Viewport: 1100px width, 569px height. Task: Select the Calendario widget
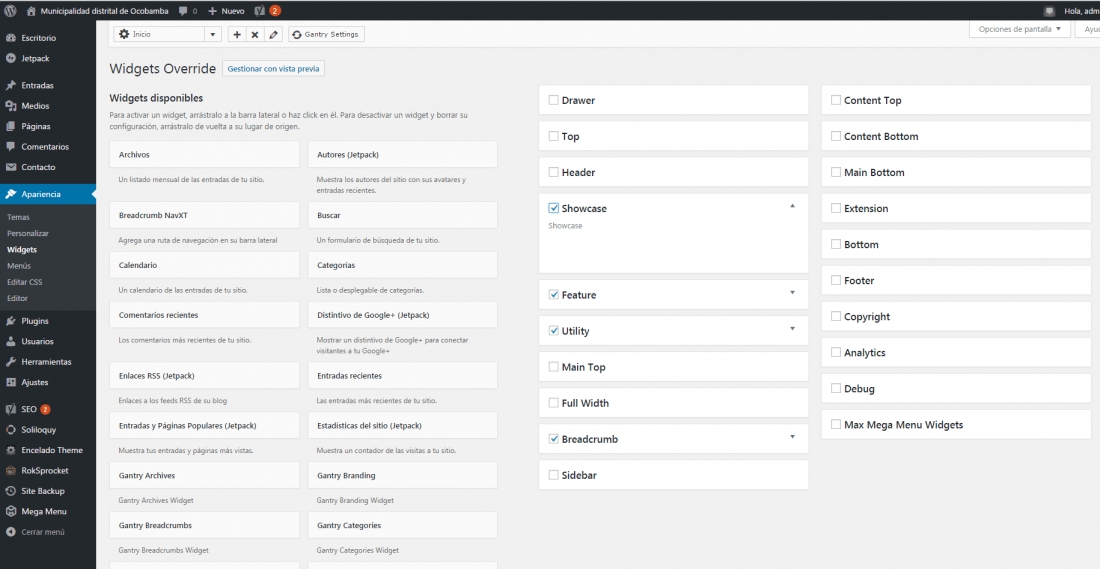204,265
